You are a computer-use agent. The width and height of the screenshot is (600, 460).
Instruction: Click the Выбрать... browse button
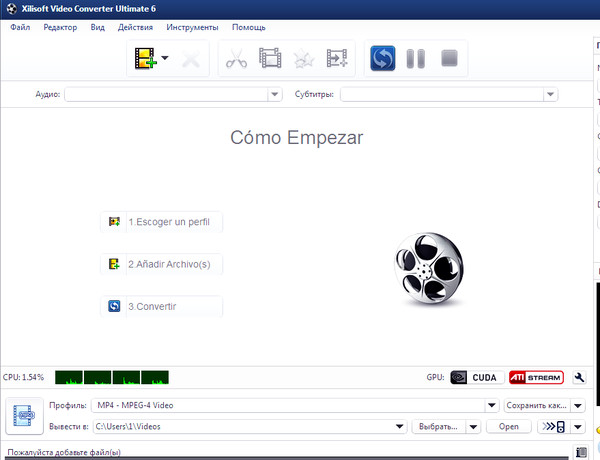pos(439,427)
